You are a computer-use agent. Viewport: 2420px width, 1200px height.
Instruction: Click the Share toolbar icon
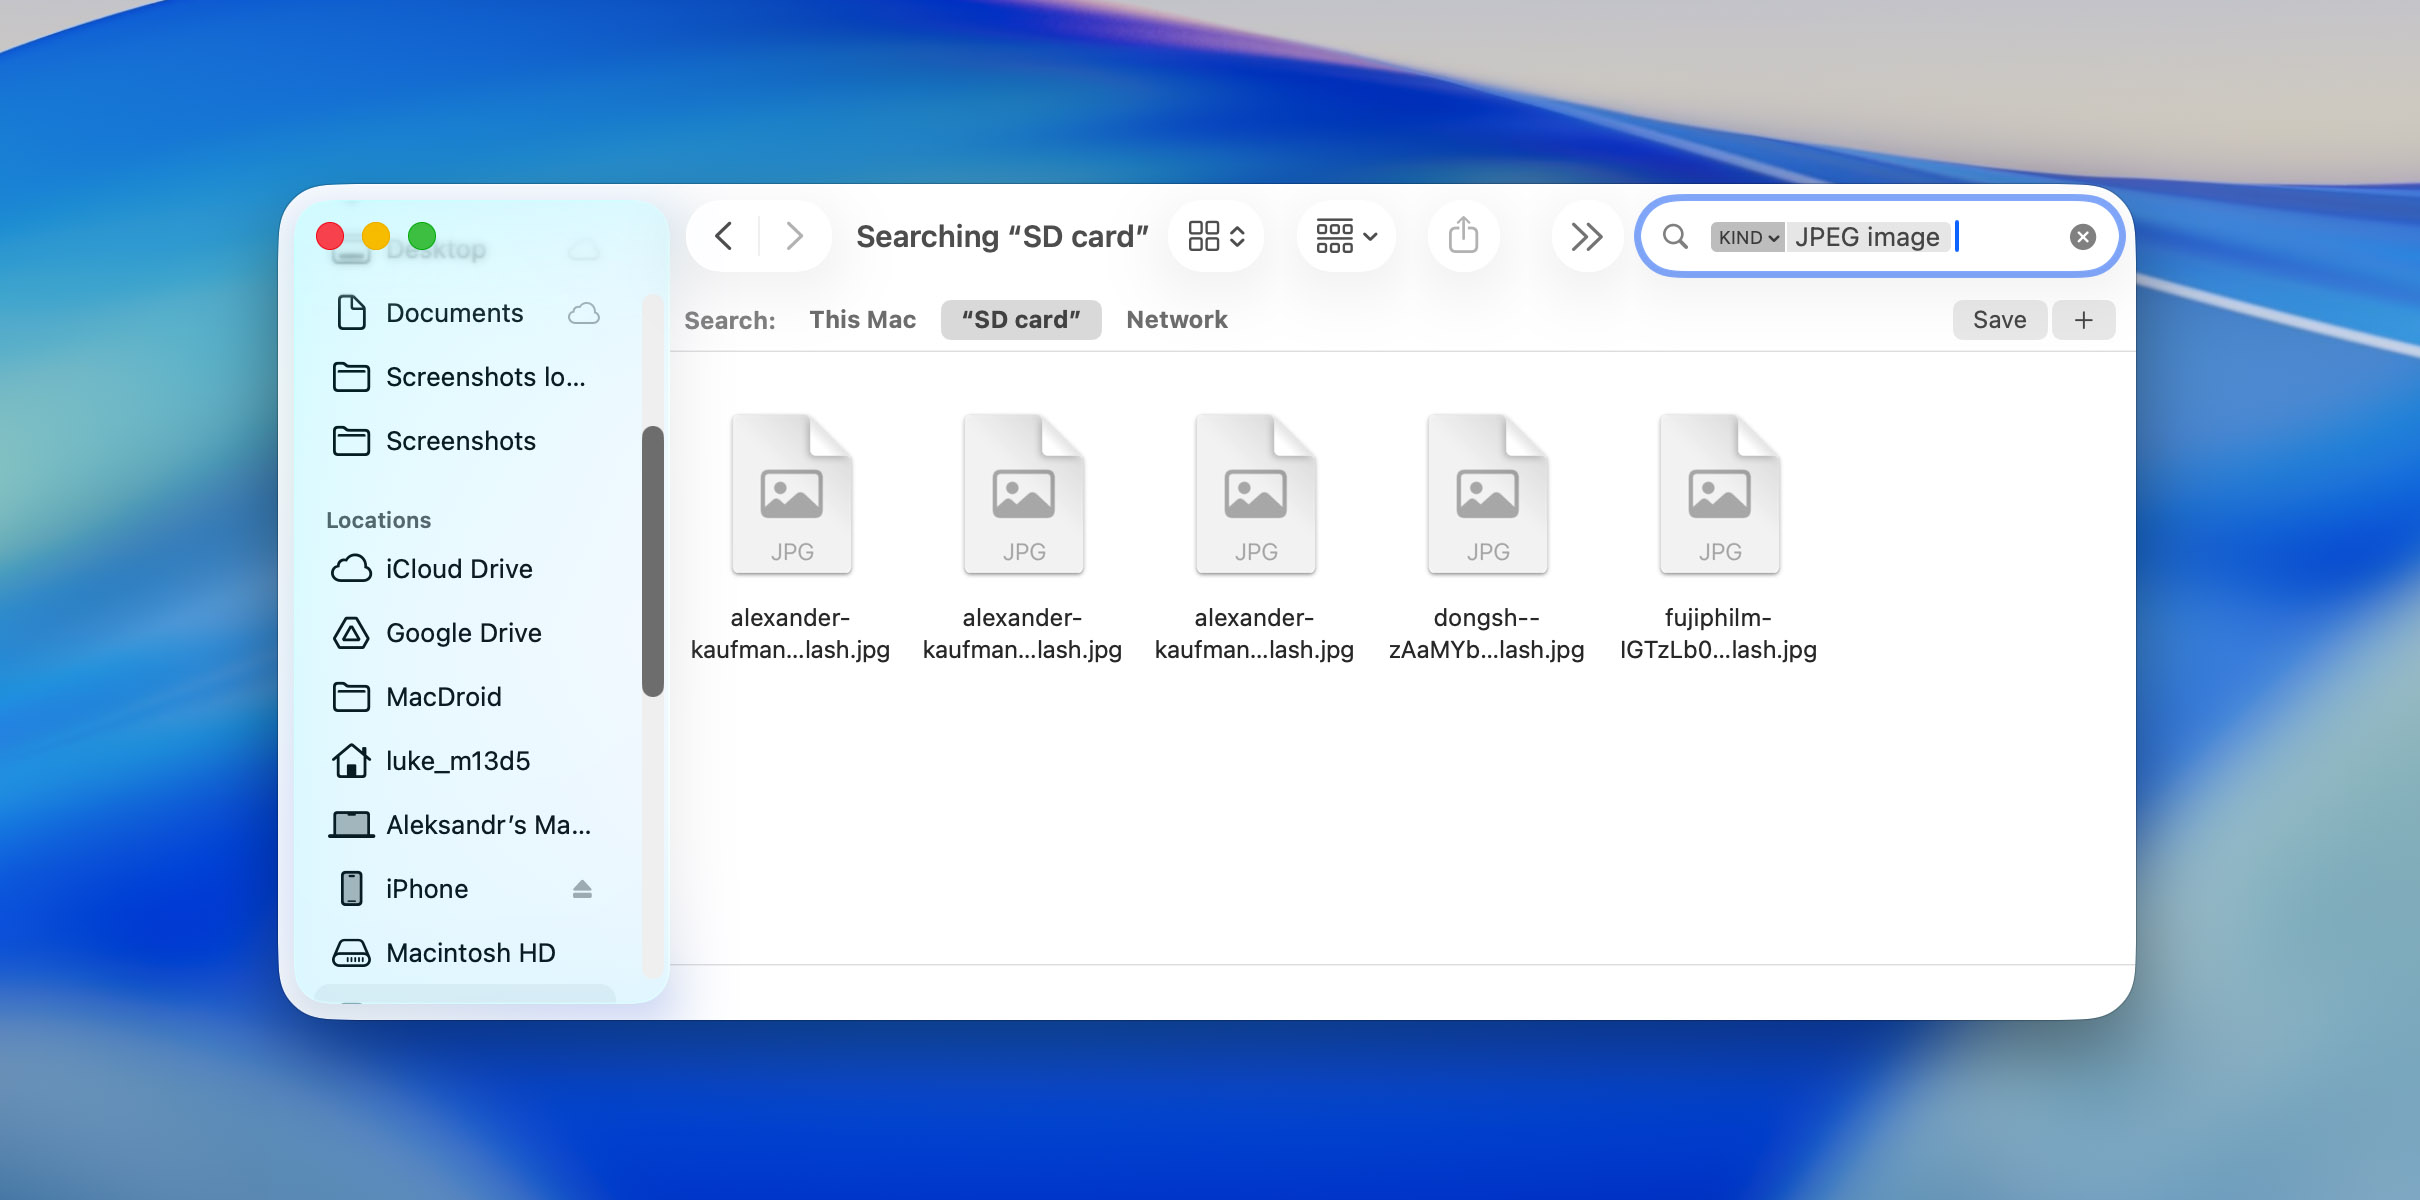pyautogui.click(x=1463, y=237)
